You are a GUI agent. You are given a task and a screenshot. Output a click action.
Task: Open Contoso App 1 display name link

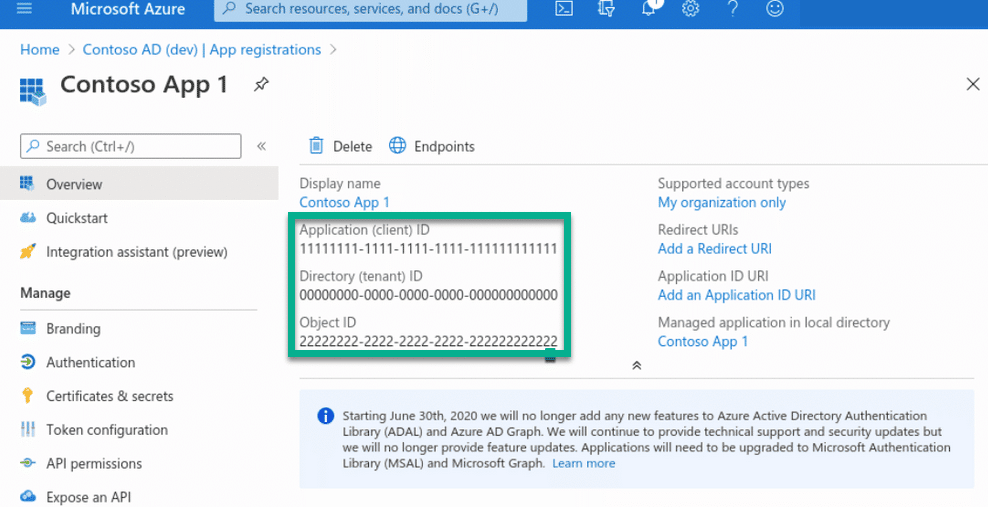coord(344,202)
